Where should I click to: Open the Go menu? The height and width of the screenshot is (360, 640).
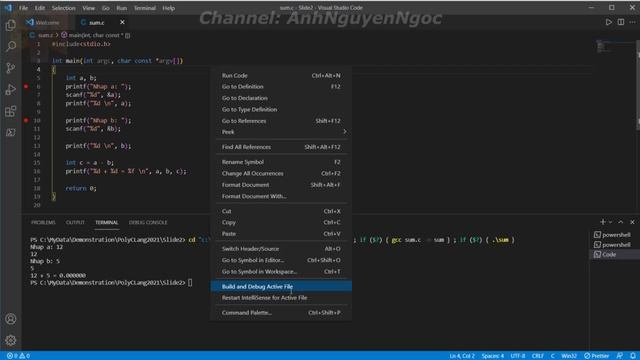tap(106, 8)
